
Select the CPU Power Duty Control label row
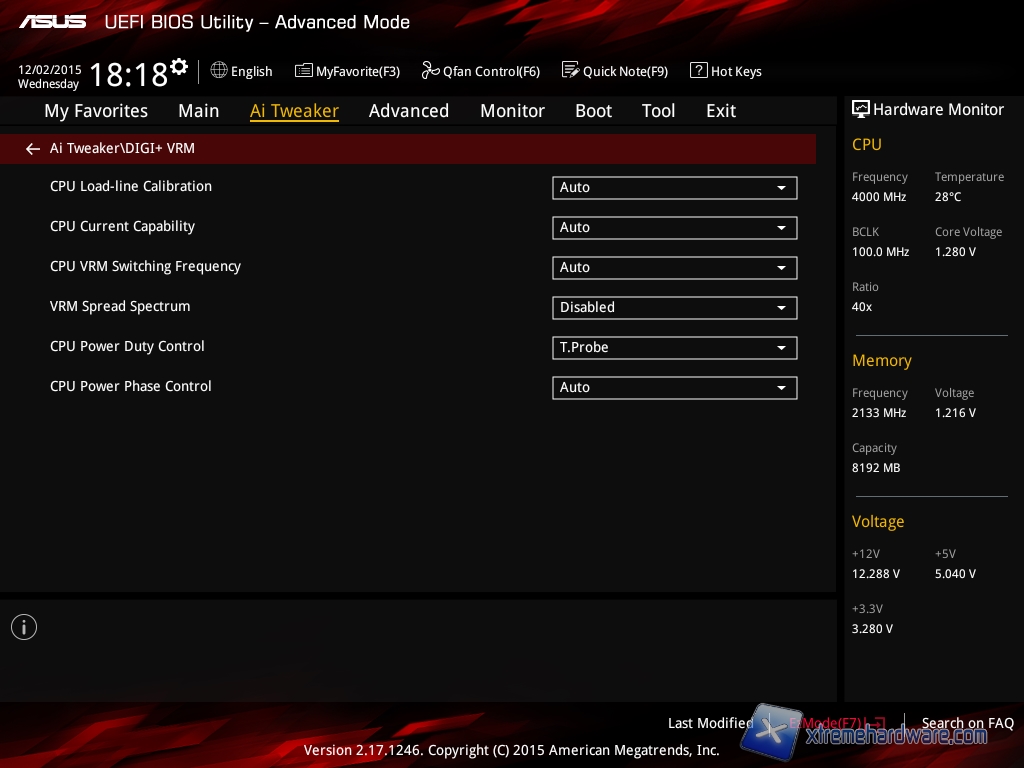(x=127, y=347)
